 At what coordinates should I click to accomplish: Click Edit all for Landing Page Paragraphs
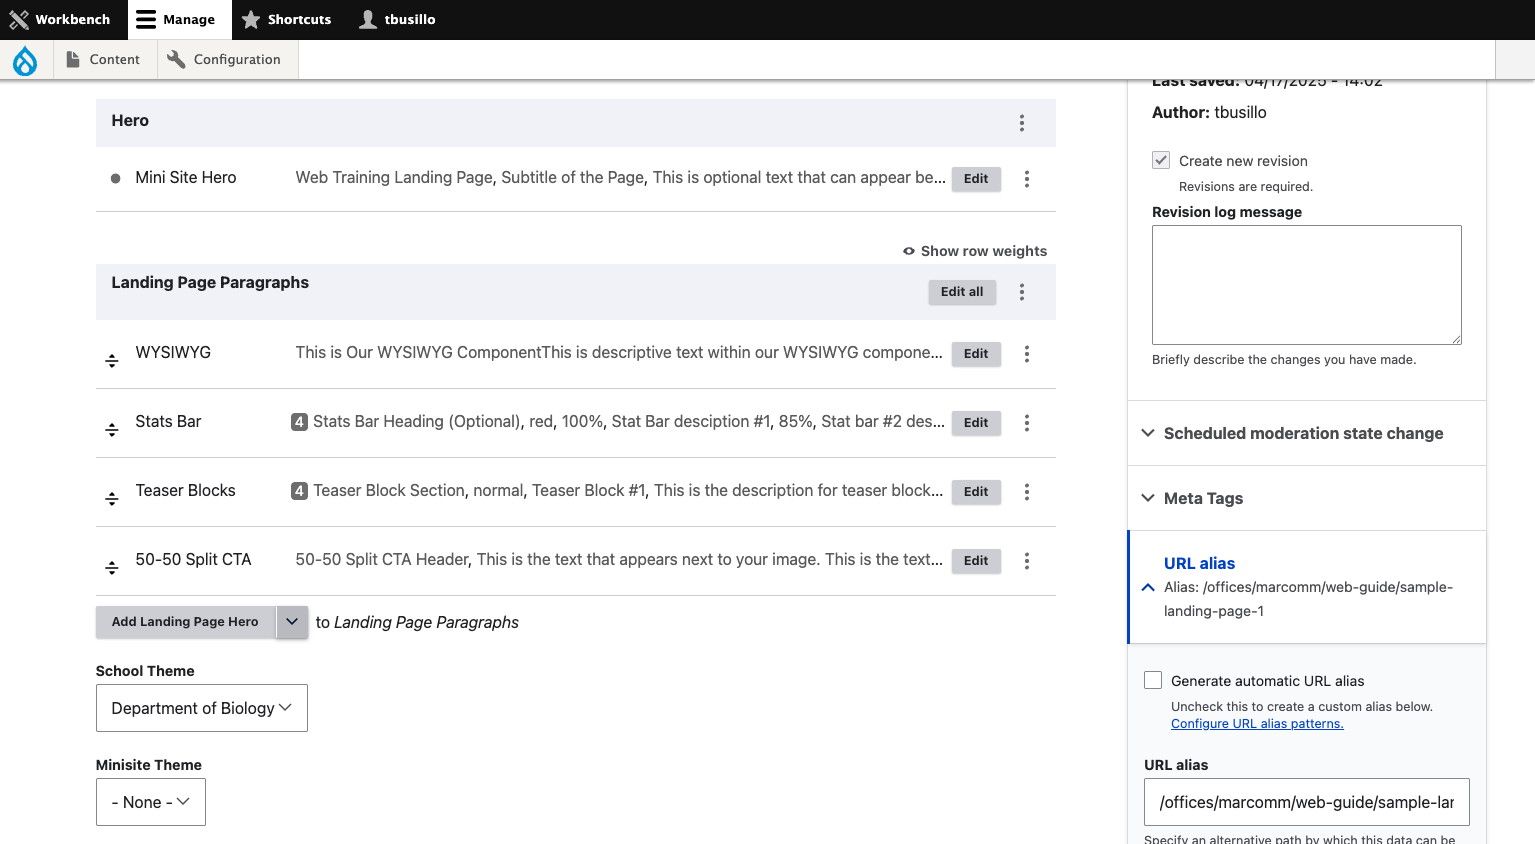click(962, 292)
